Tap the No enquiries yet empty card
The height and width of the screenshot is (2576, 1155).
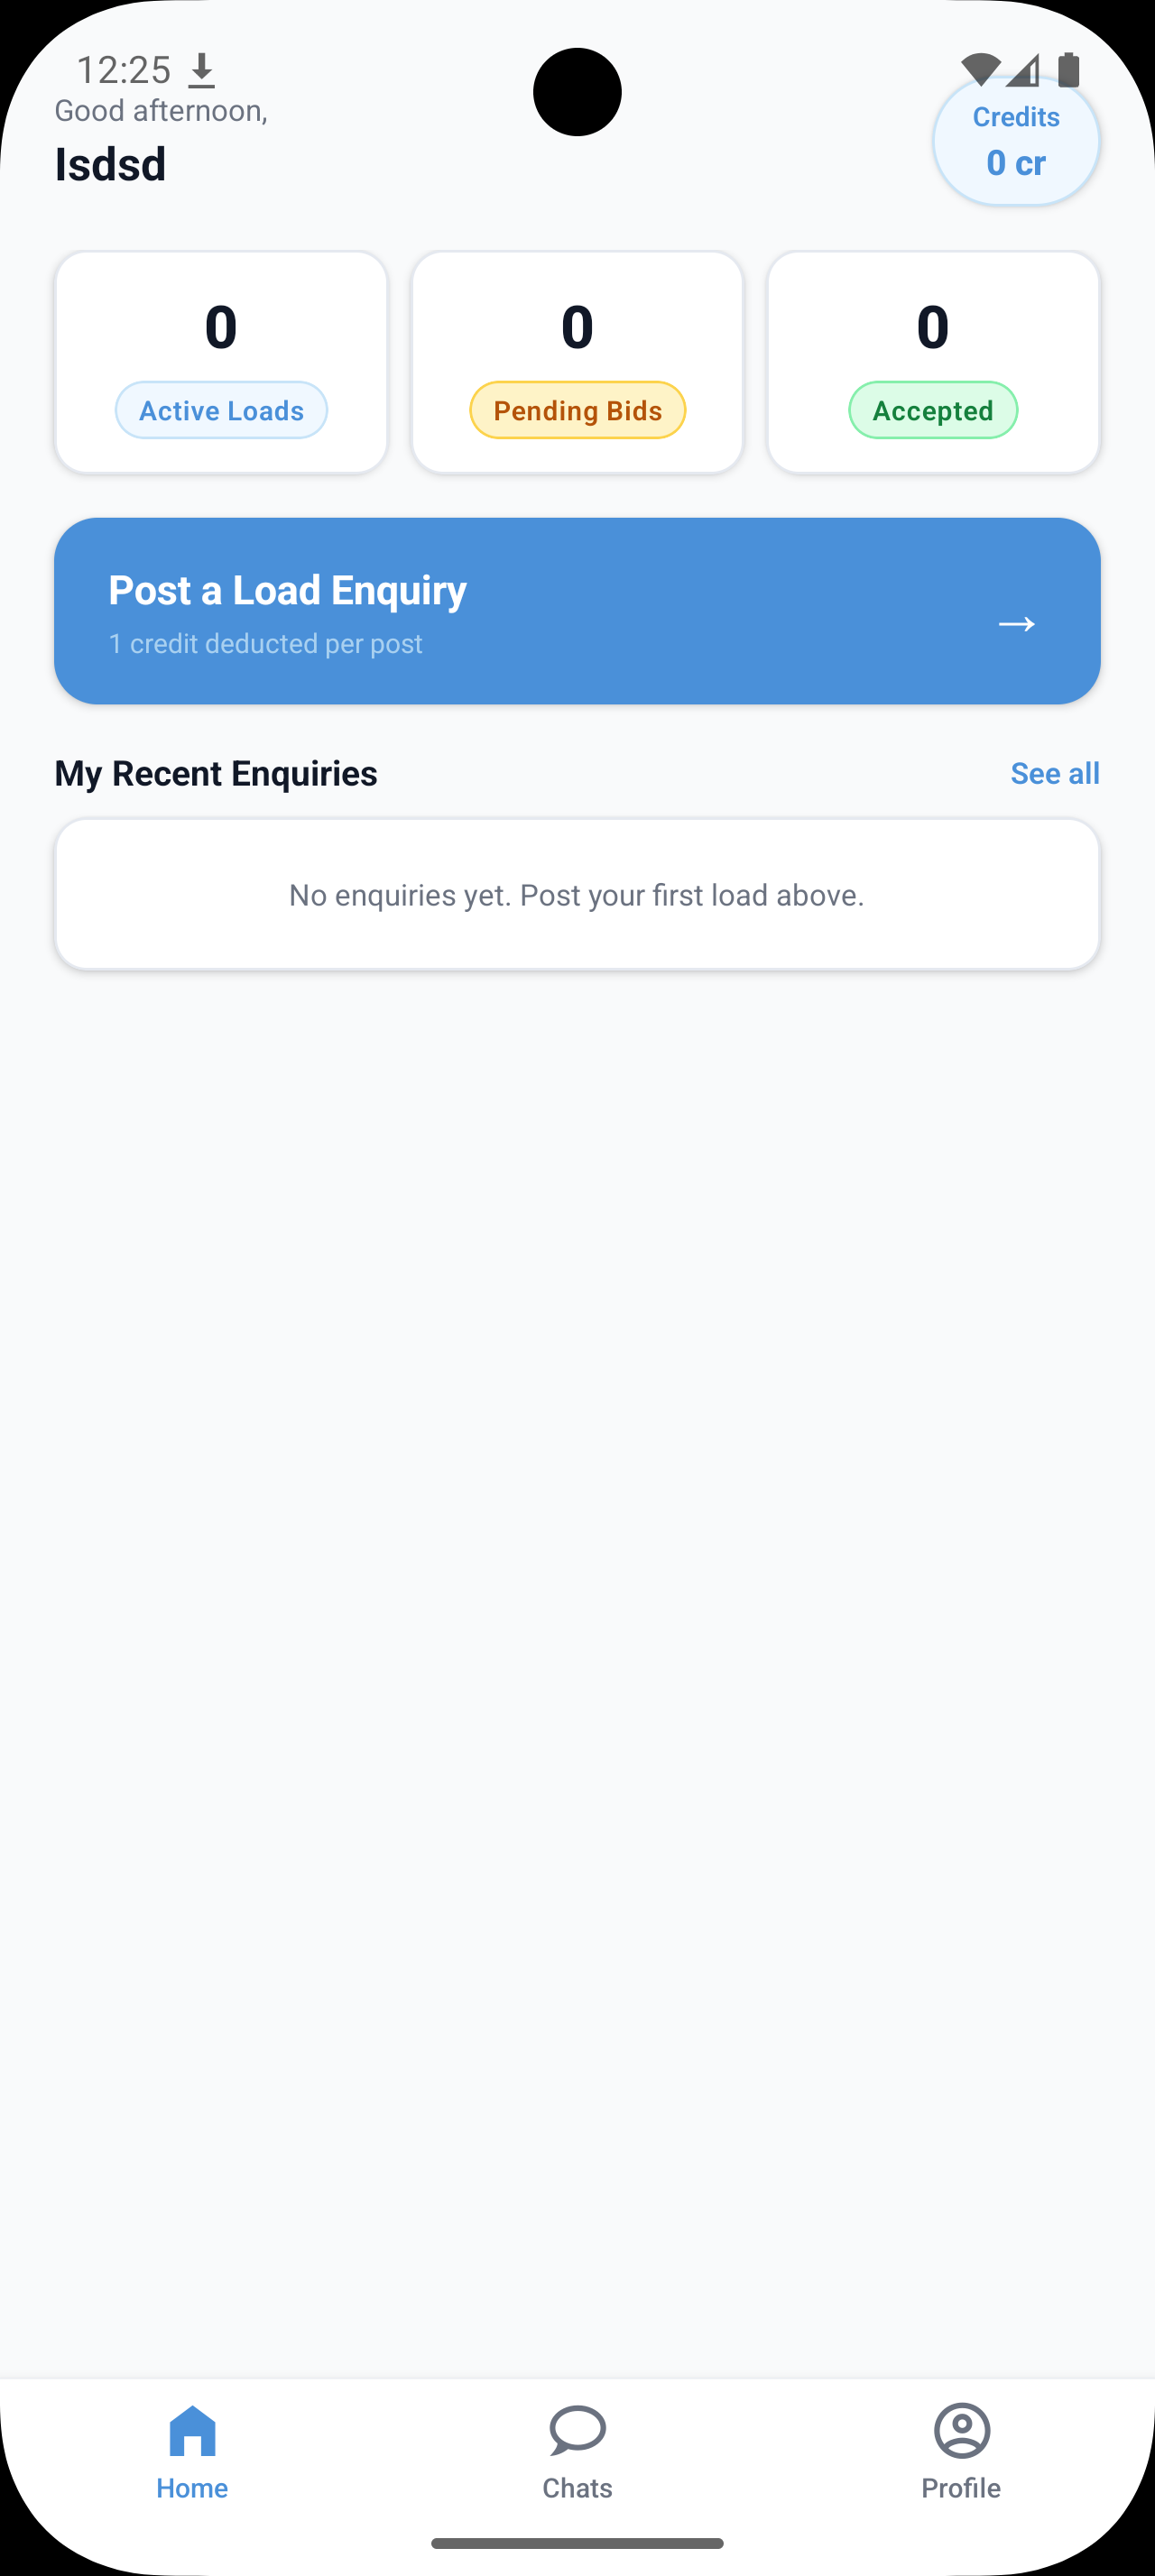pyautogui.click(x=577, y=894)
